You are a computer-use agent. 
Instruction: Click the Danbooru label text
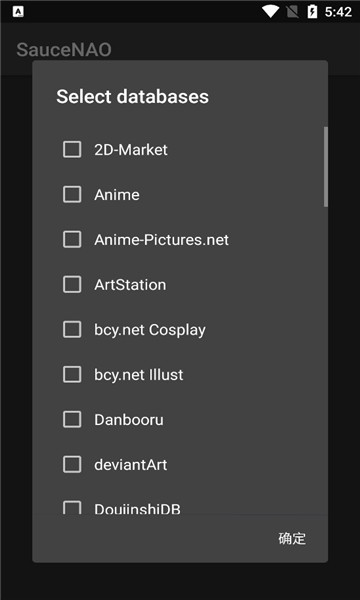tap(129, 420)
